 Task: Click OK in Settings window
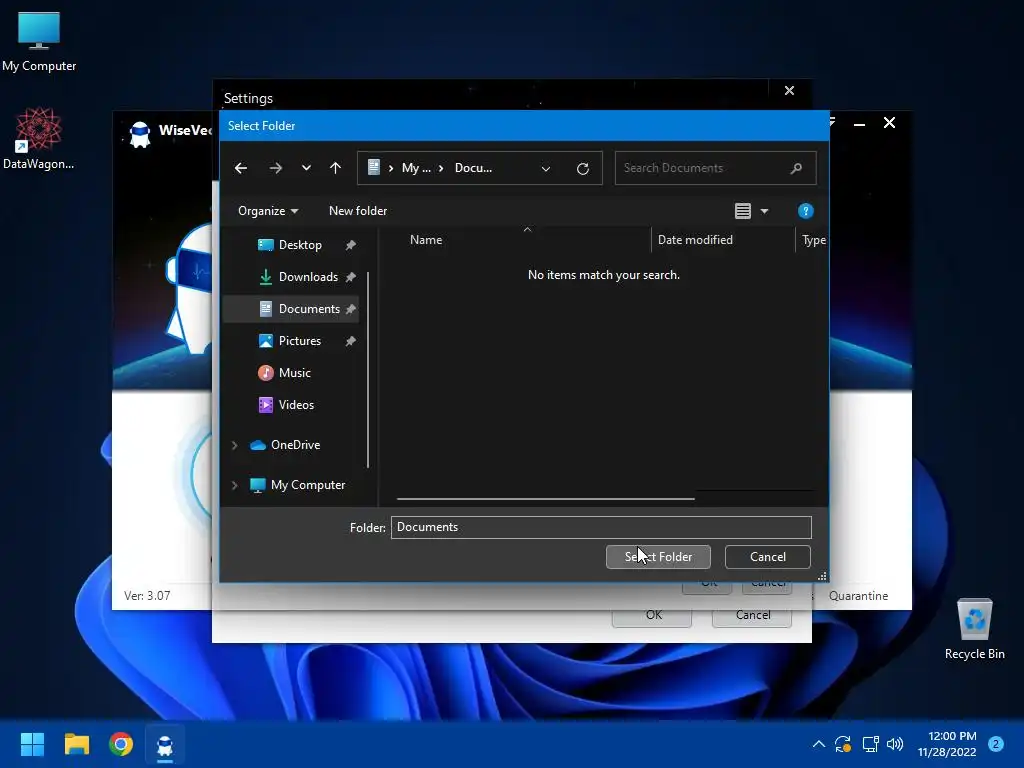coord(652,615)
